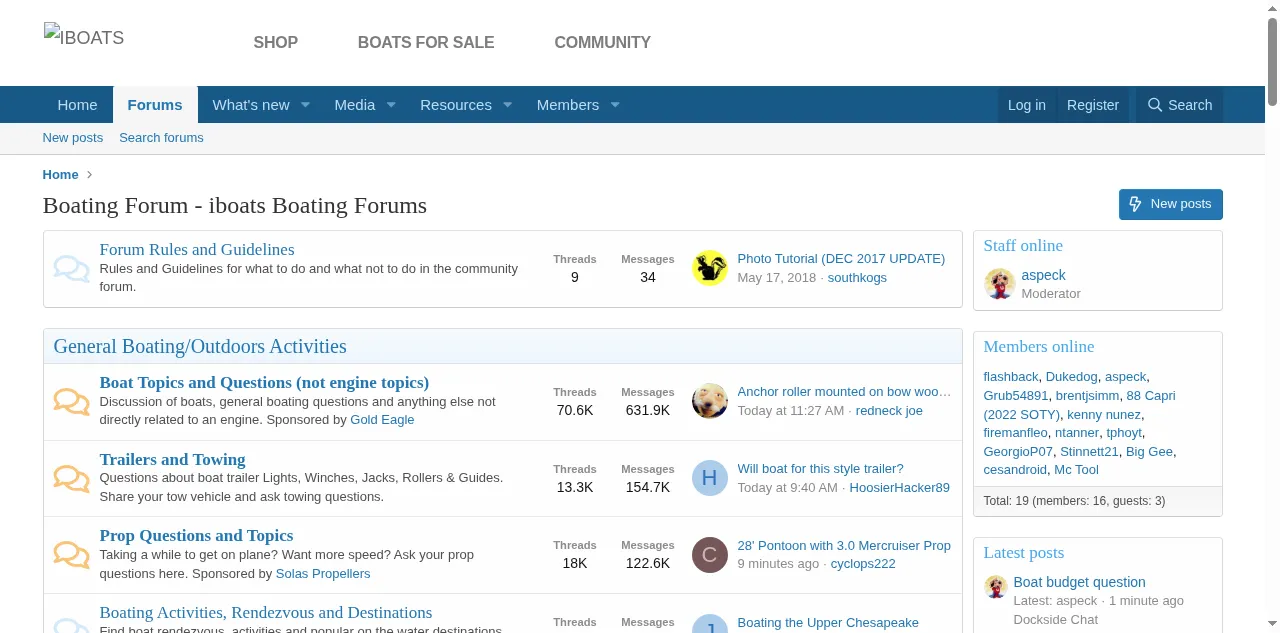Expand the What's new dropdown arrow
This screenshot has width=1280, height=633.
pyautogui.click(x=305, y=105)
